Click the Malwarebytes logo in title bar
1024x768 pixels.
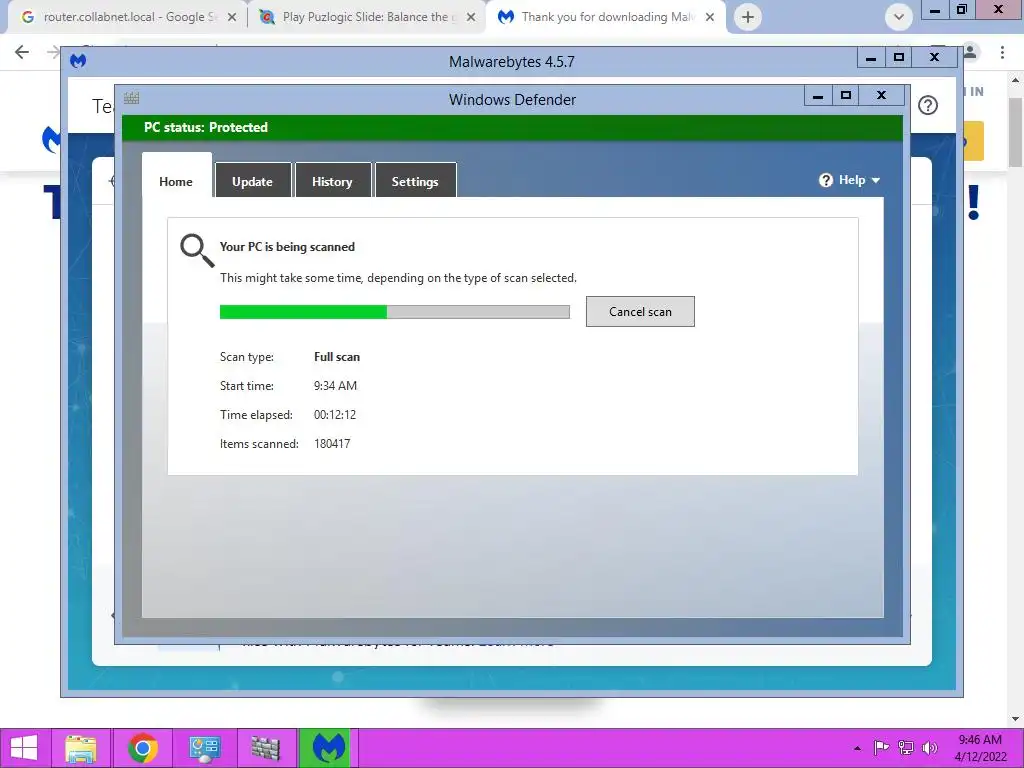pos(78,61)
